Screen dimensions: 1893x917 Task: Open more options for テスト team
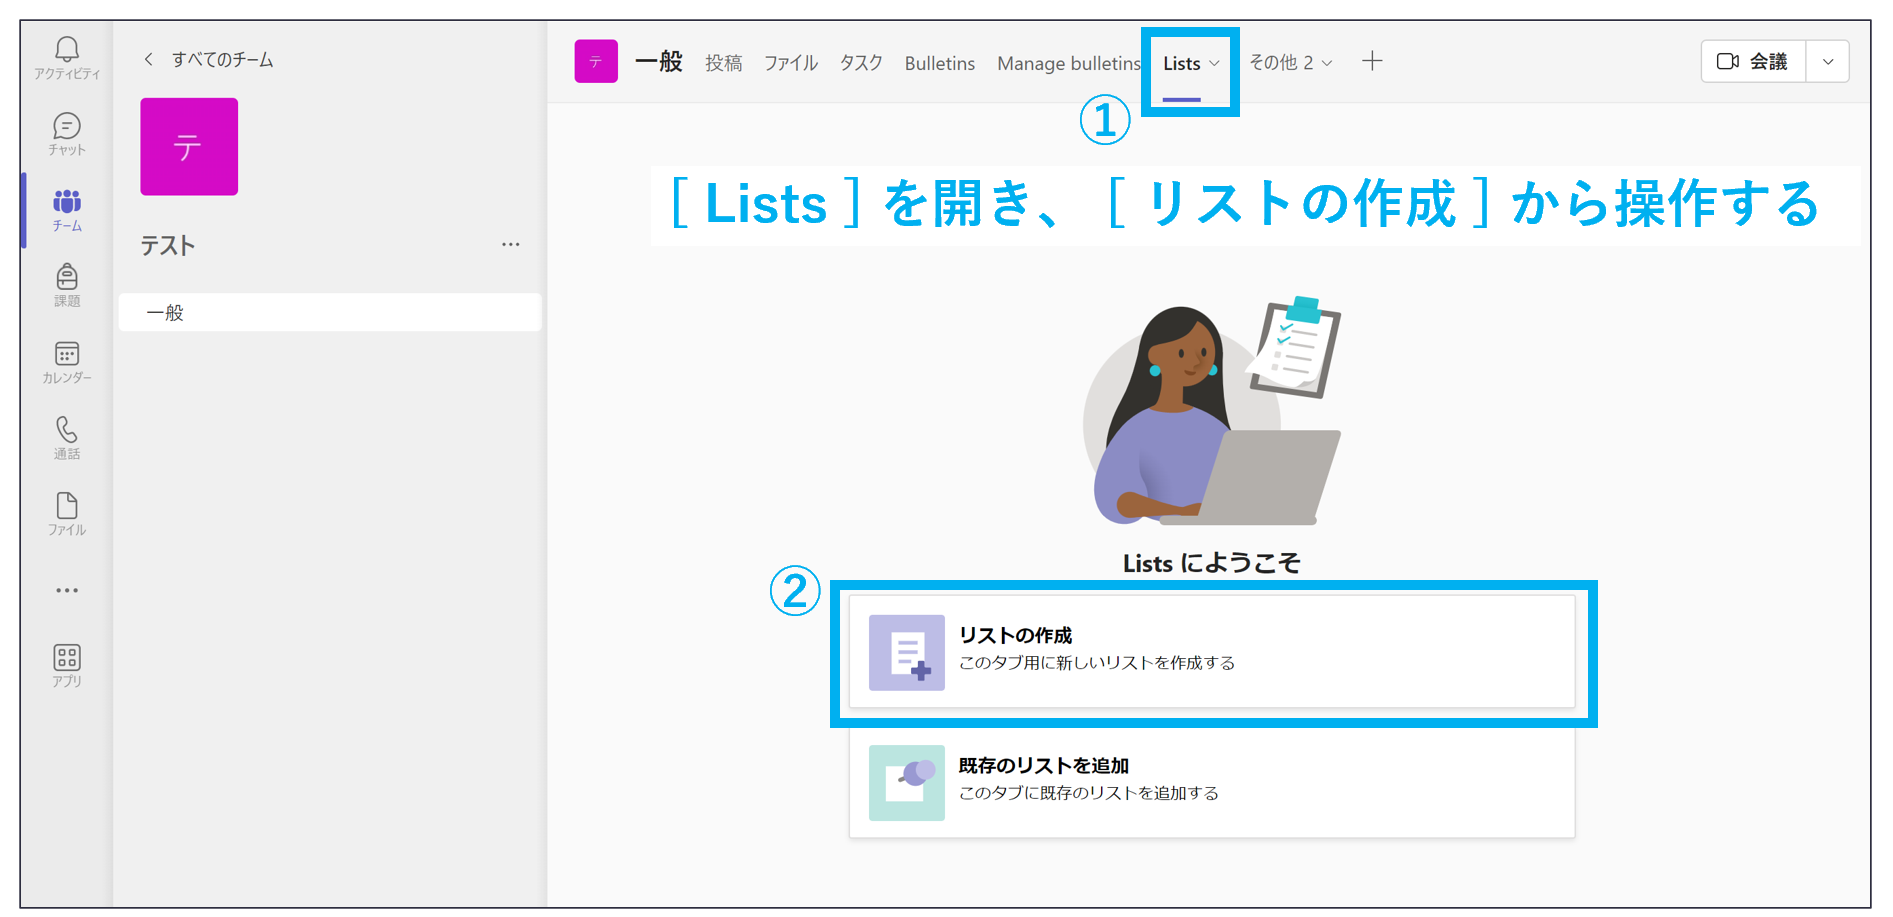(511, 244)
